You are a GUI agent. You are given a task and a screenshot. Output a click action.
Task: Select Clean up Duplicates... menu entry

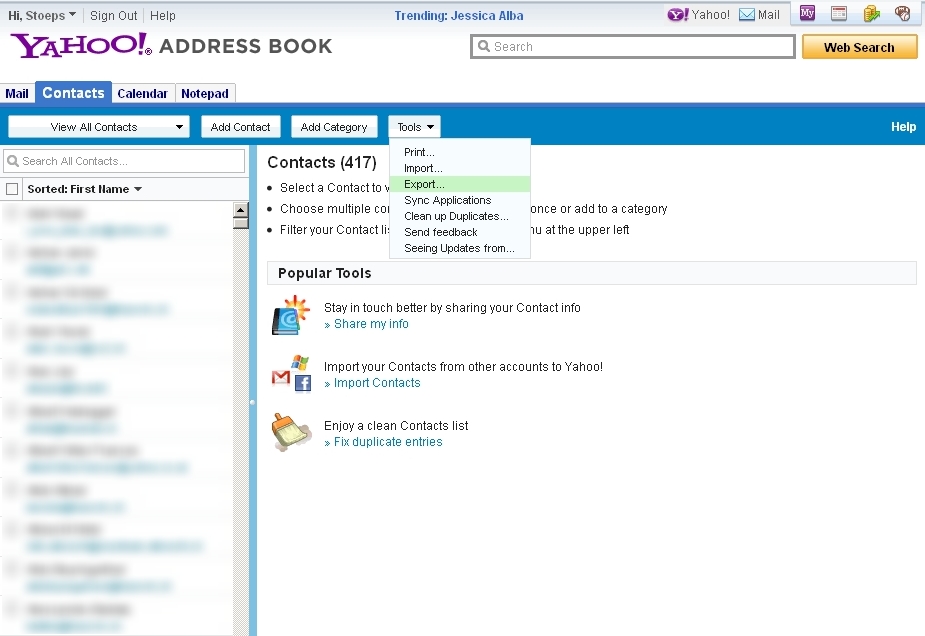pyautogui.click(x=456, y=216)
